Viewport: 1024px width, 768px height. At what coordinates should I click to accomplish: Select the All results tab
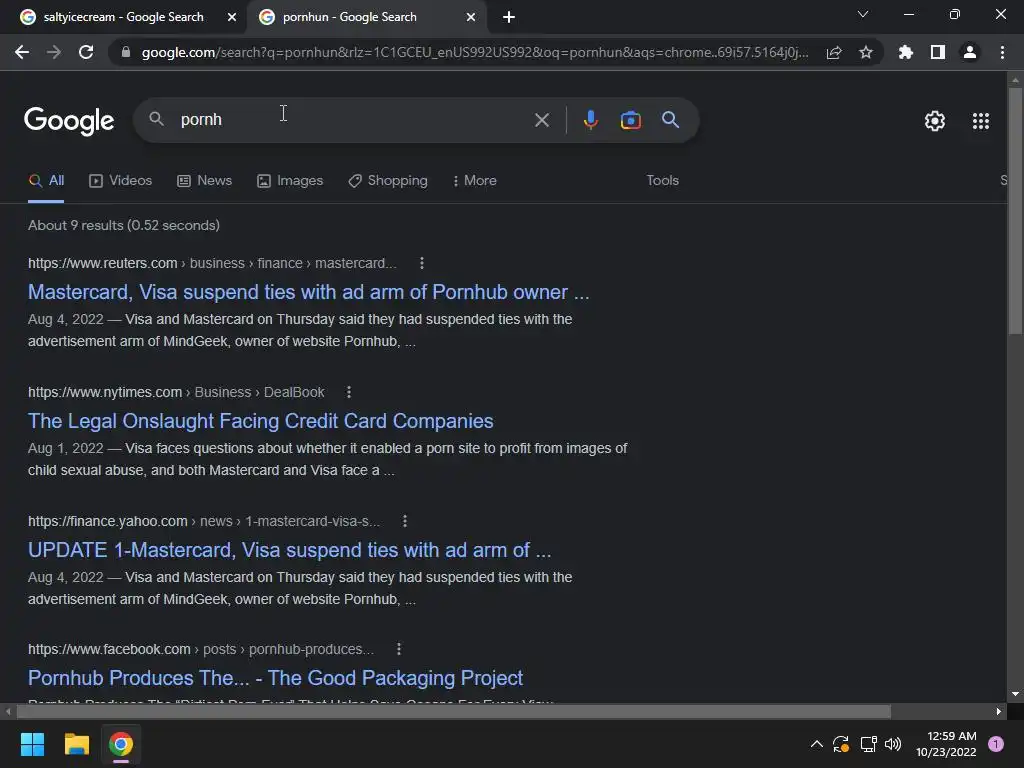pyautogui.click(x=46, y=180)
